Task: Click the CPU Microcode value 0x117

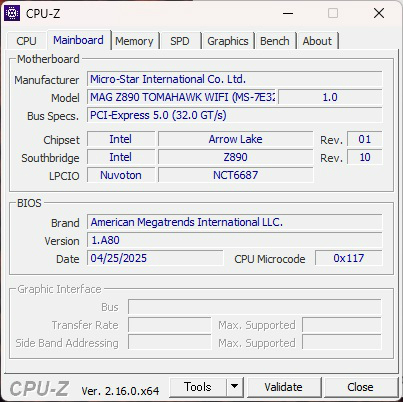Action: click(x=349, y=258)
